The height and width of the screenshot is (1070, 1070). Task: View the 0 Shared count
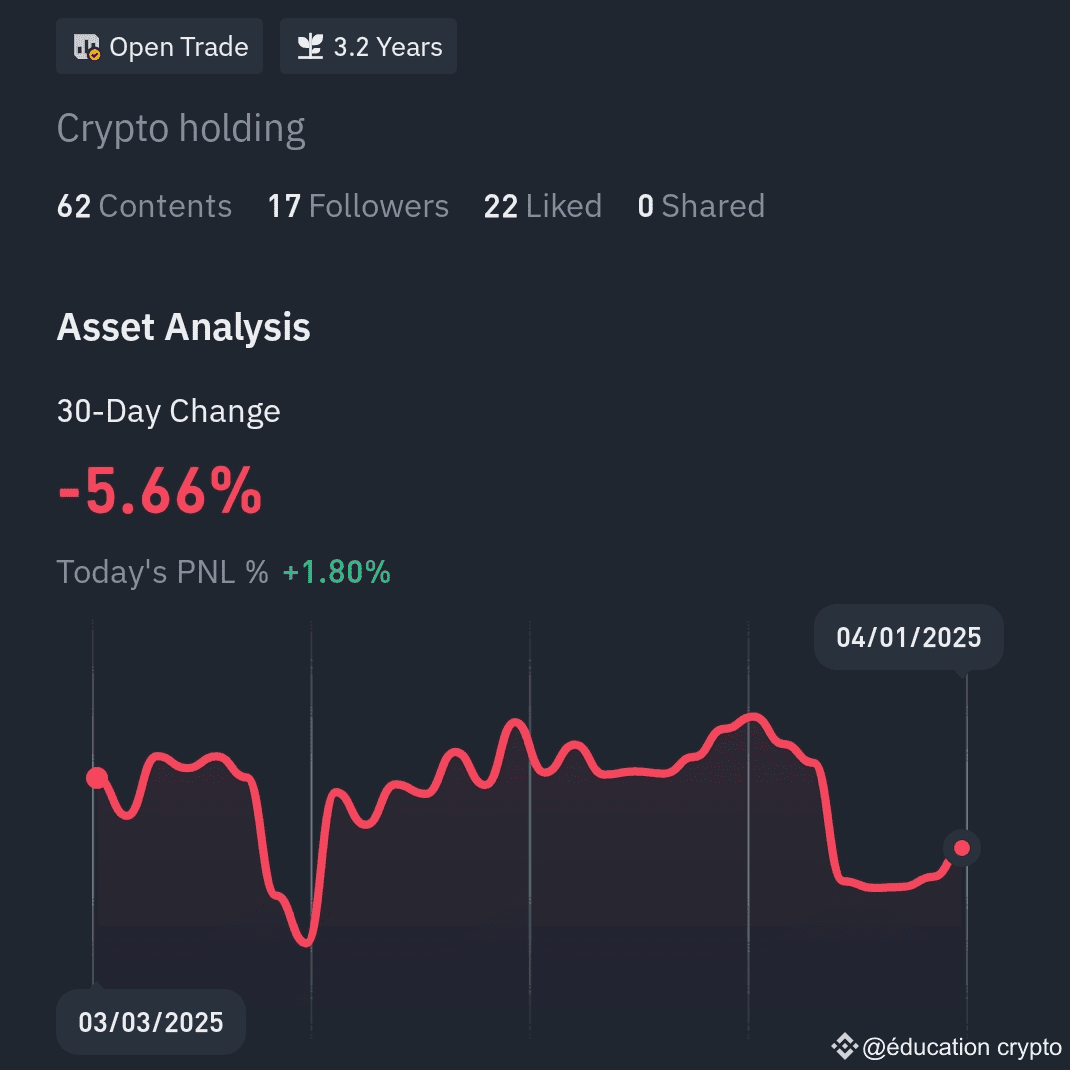[x=701, y=206]
